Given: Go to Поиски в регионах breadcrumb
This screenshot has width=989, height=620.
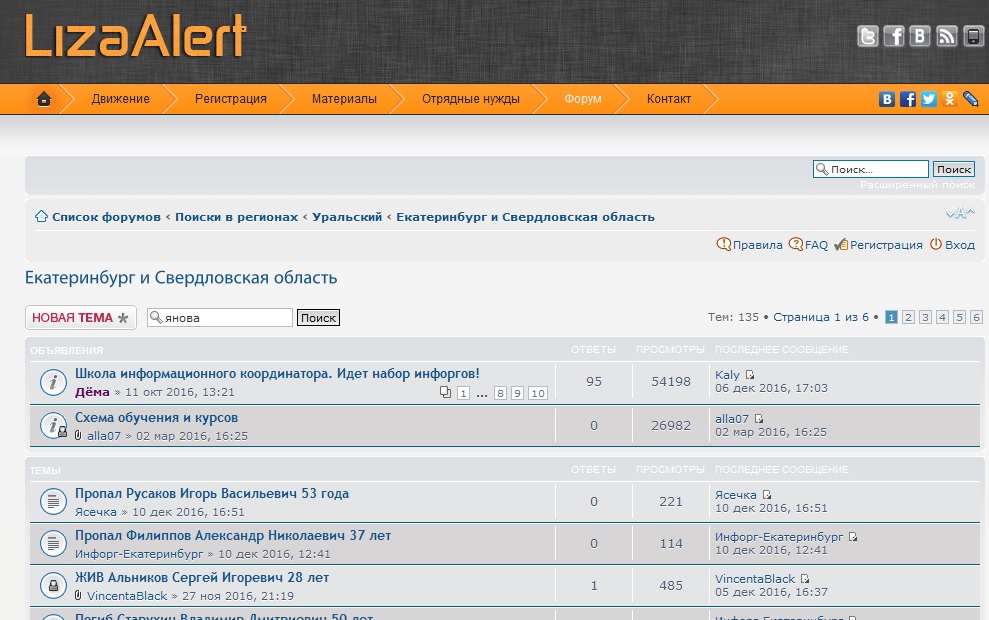Looking at the screenshot, I should [x=237, y=217].
